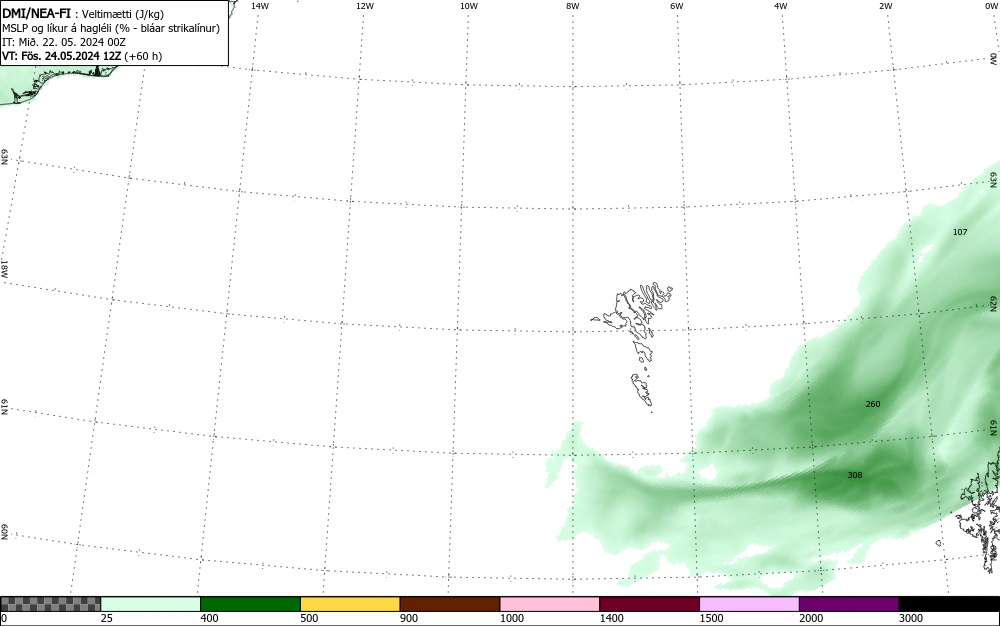Click the legend value 900
Image resolution: width=1000 pixels, height=626 pixels.
[409, 618]
